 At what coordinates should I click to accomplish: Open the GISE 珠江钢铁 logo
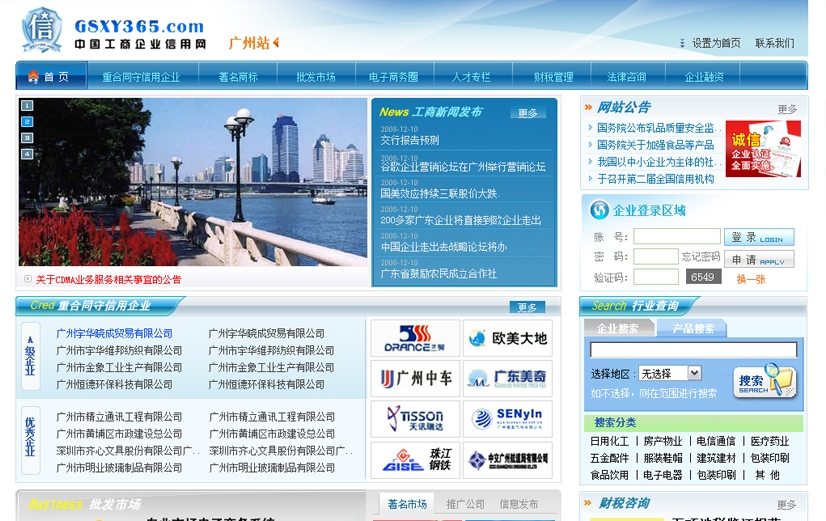[415, 460]
